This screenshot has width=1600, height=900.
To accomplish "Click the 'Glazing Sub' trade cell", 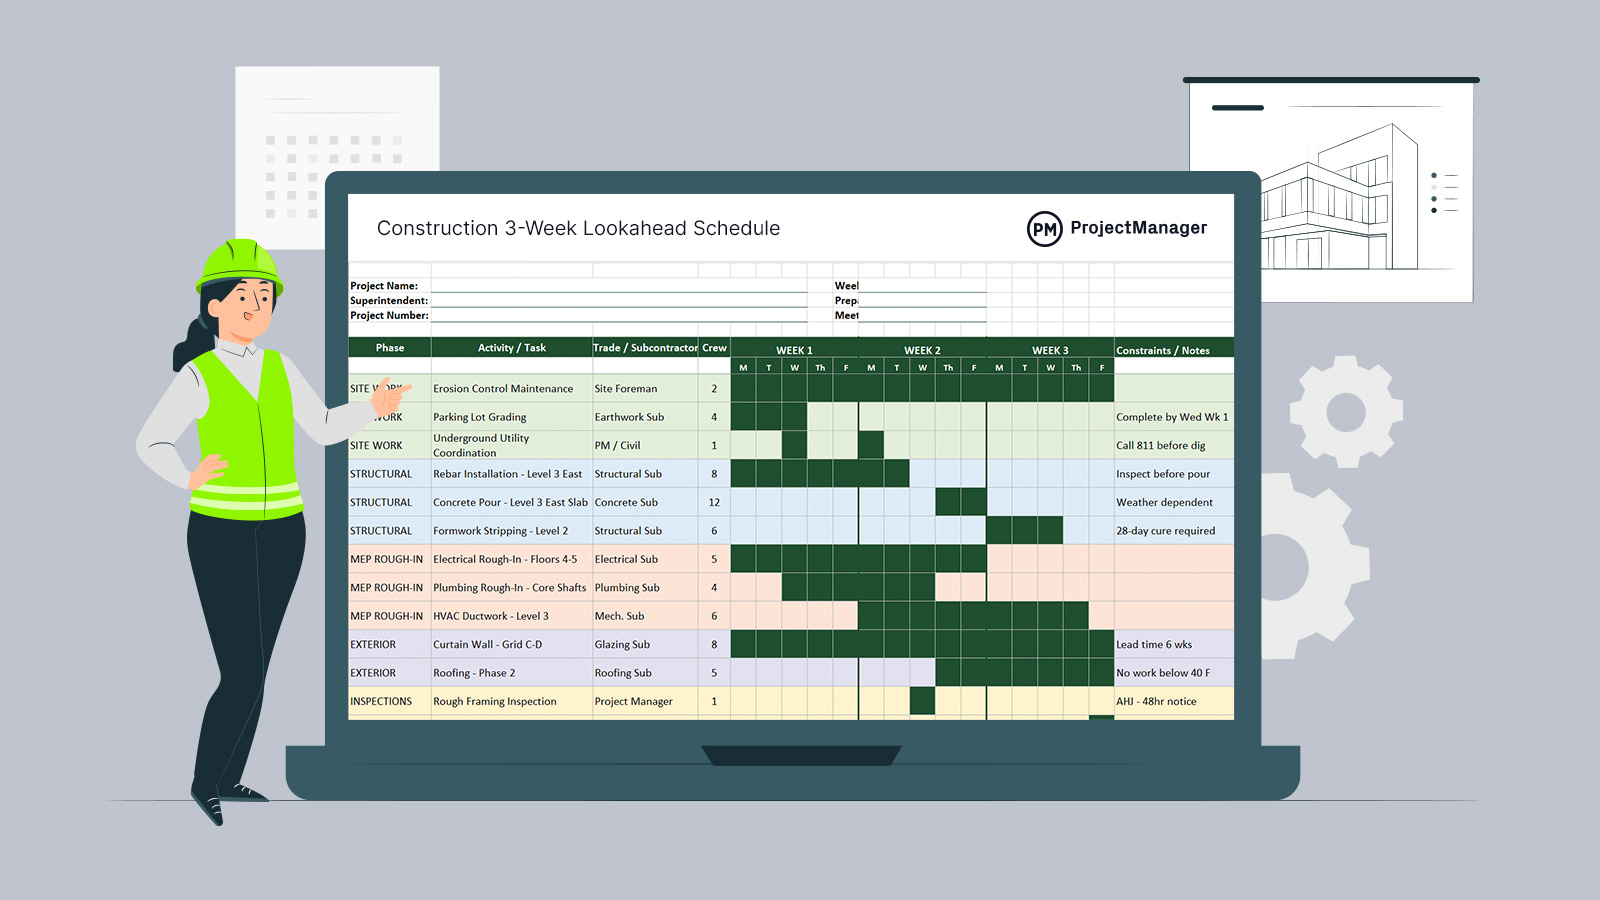I will (645, 645).
